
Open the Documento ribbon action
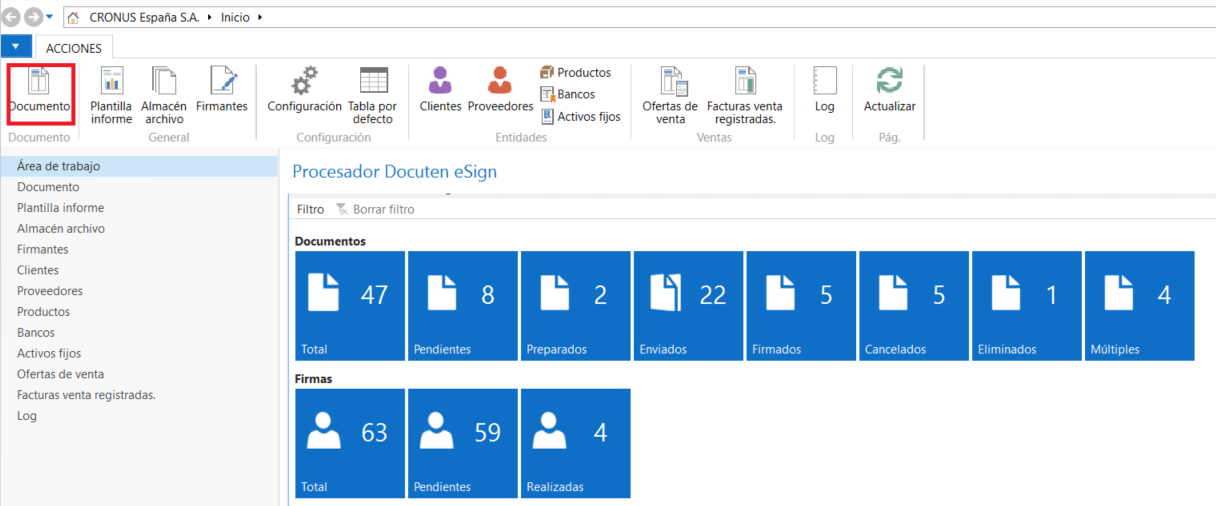[x=40, y=90]
